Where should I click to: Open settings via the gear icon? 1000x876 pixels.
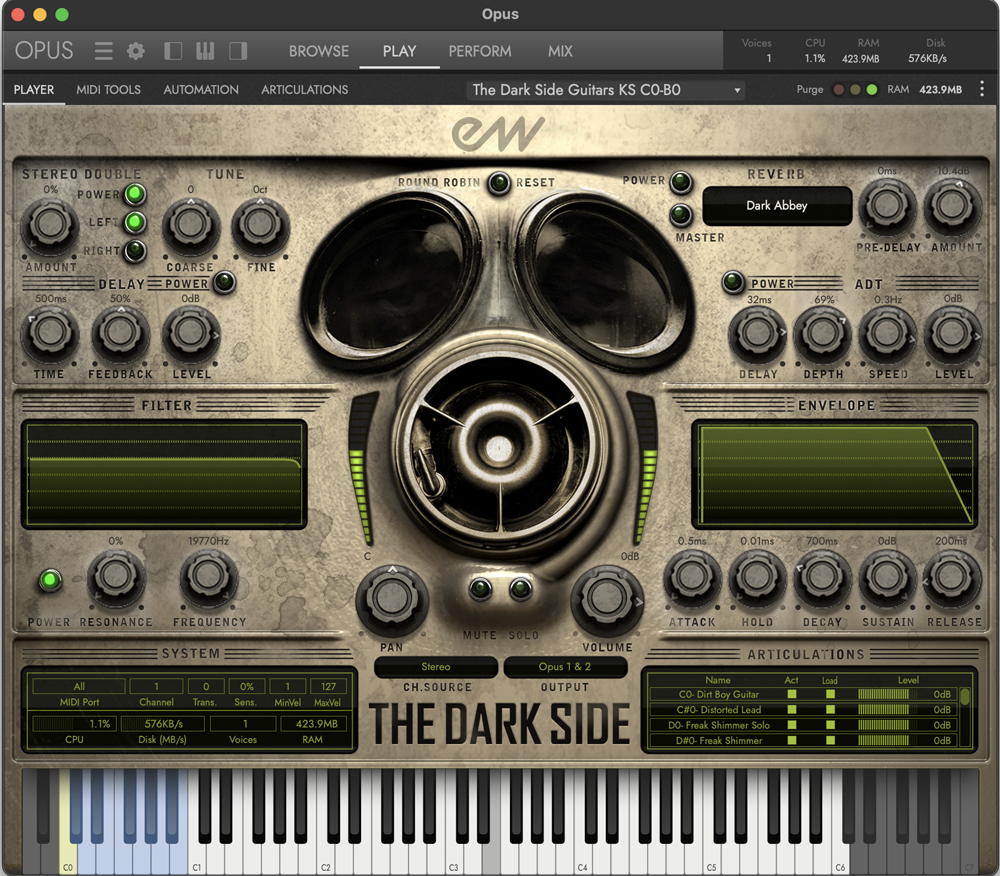click(136, 51)
